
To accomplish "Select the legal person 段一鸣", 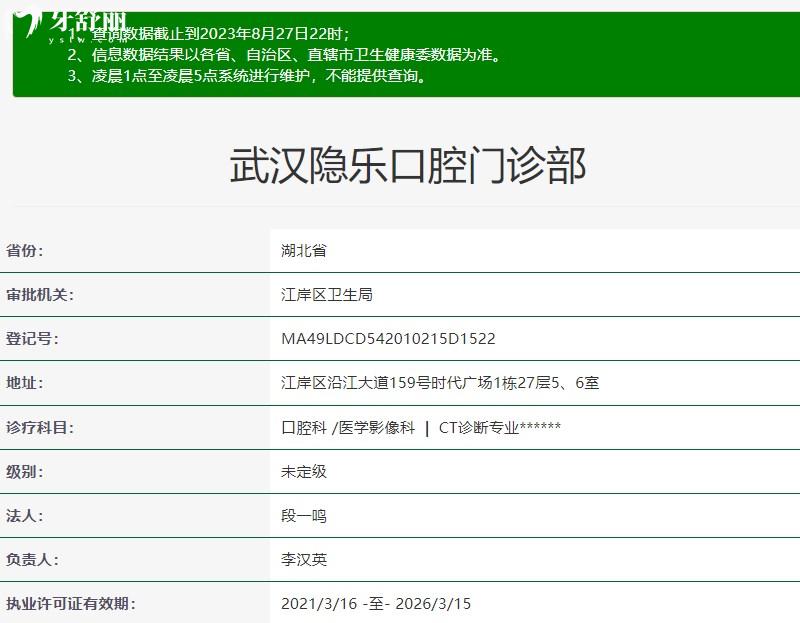I will pyautogui.click(x=304, y=515).
